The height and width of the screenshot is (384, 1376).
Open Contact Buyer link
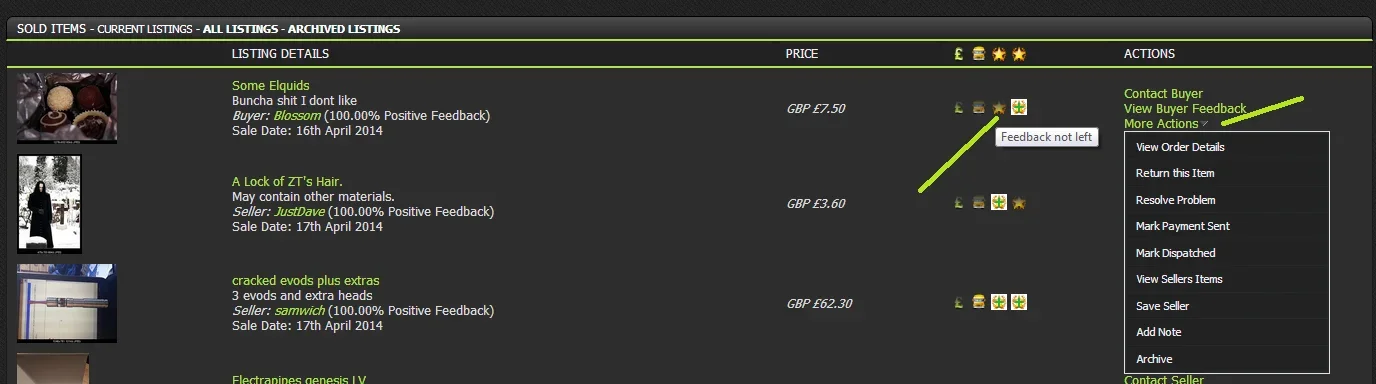point(1163,94)
